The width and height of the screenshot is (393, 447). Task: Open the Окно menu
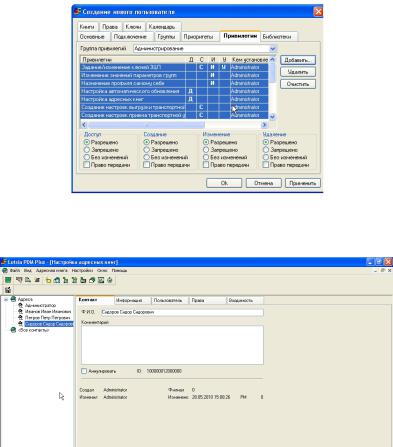(102, 271)
